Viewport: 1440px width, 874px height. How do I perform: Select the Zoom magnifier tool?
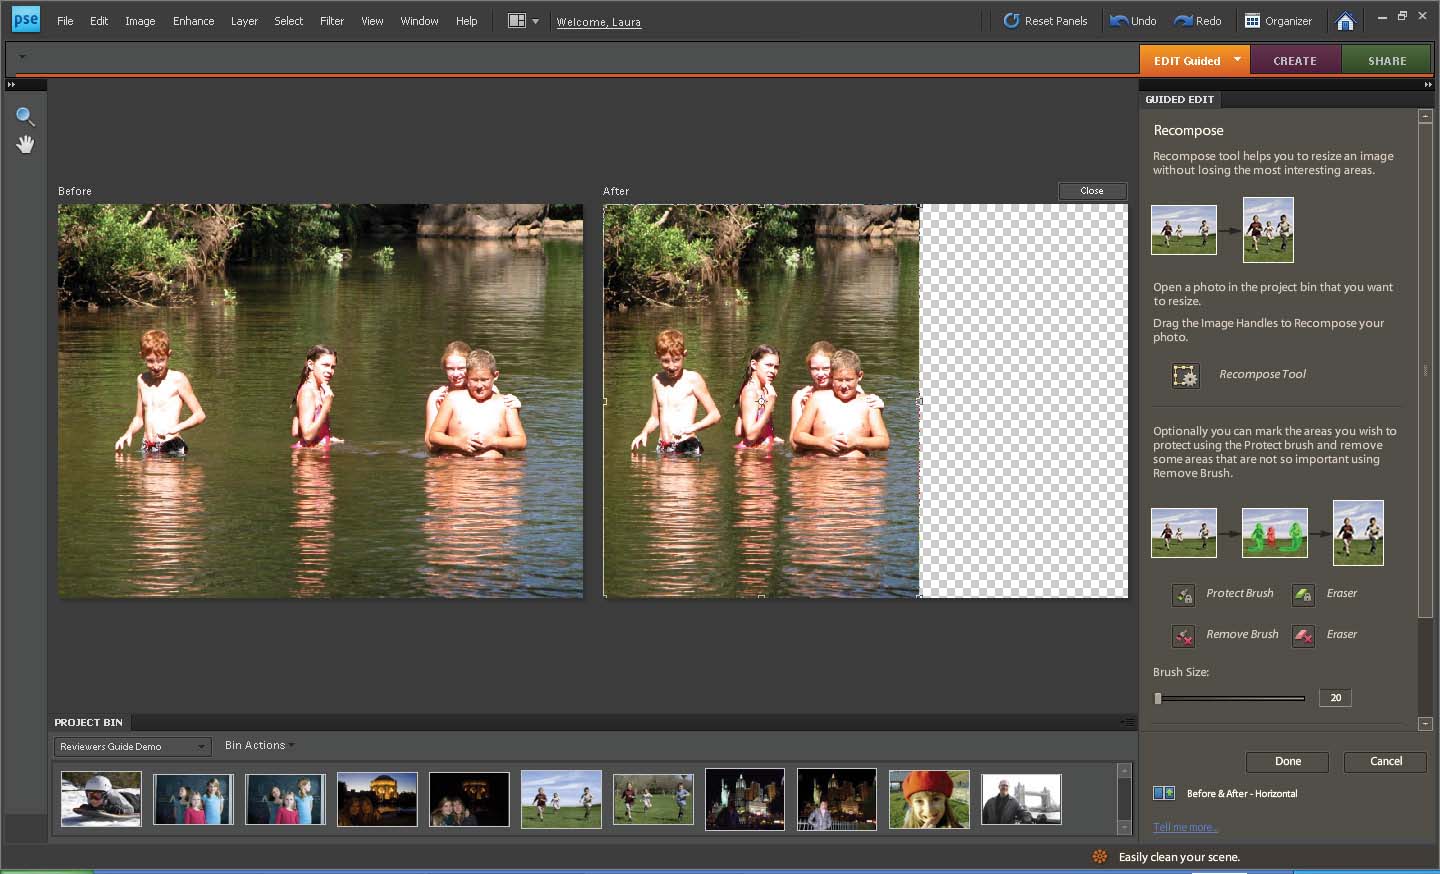coord(25,116)
